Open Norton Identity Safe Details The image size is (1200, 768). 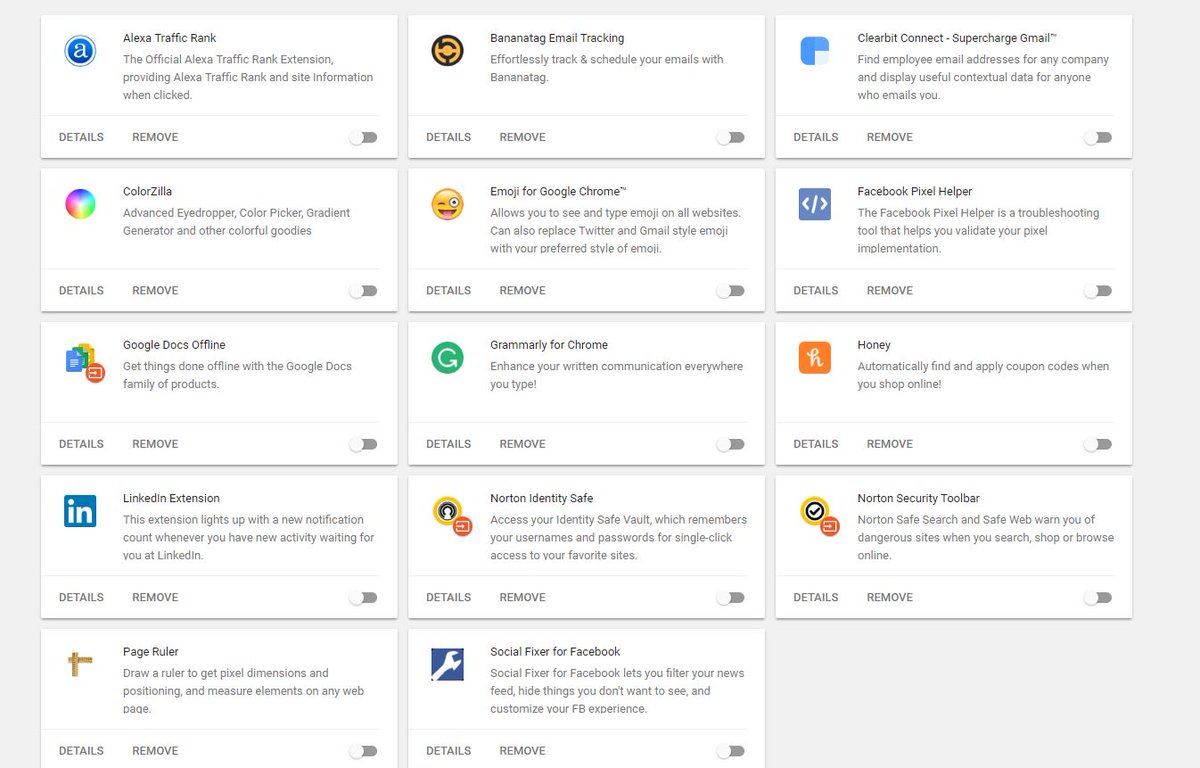[448, 597]
